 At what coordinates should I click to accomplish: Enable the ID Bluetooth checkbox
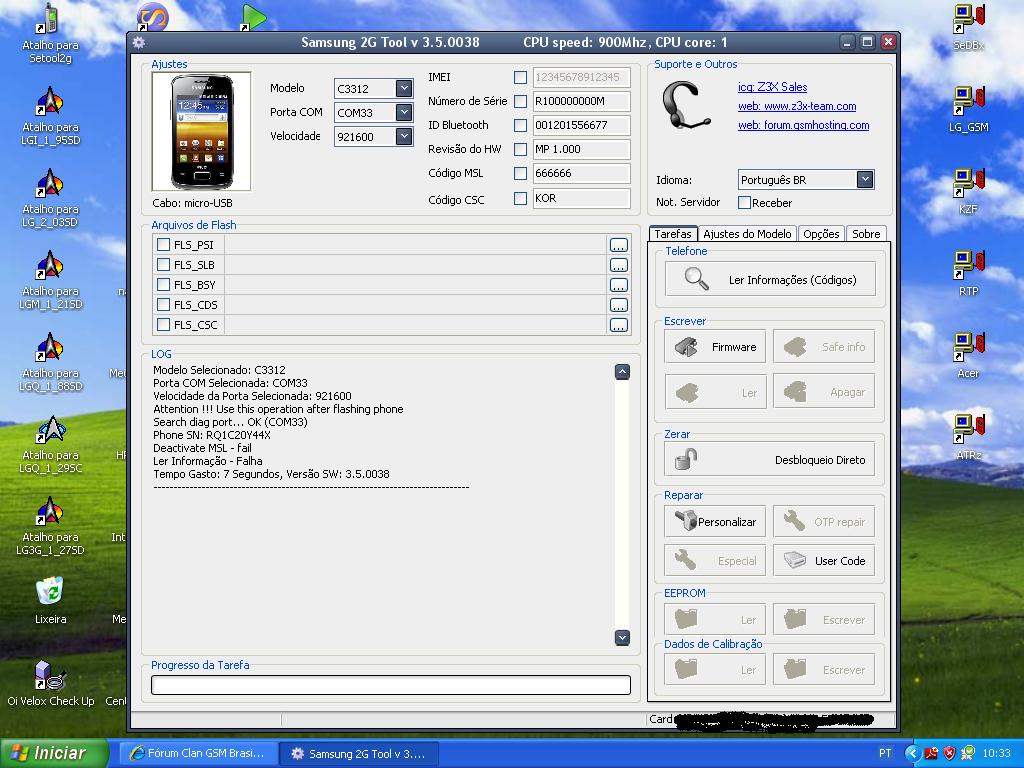click(x=520, y=125)
